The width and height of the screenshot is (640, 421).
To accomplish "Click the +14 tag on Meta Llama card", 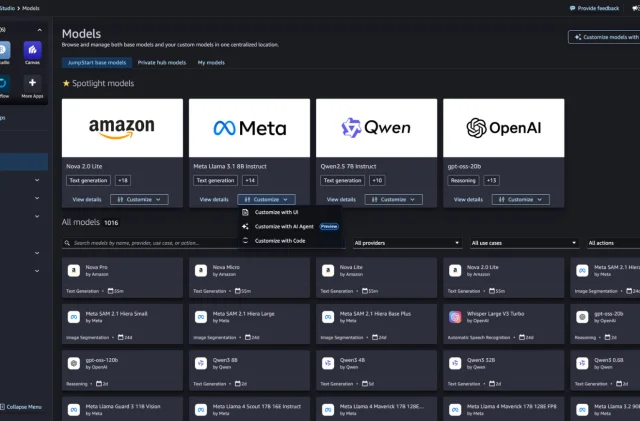I will click(250, 180).
